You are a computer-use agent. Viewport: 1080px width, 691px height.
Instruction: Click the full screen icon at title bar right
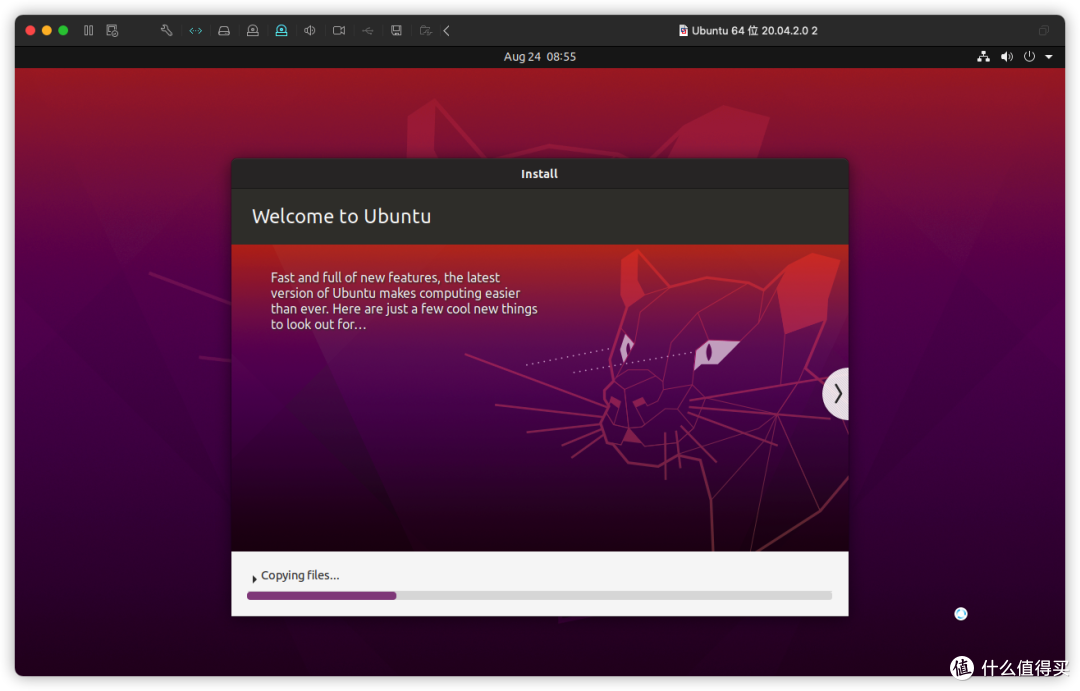point(1044,30)
